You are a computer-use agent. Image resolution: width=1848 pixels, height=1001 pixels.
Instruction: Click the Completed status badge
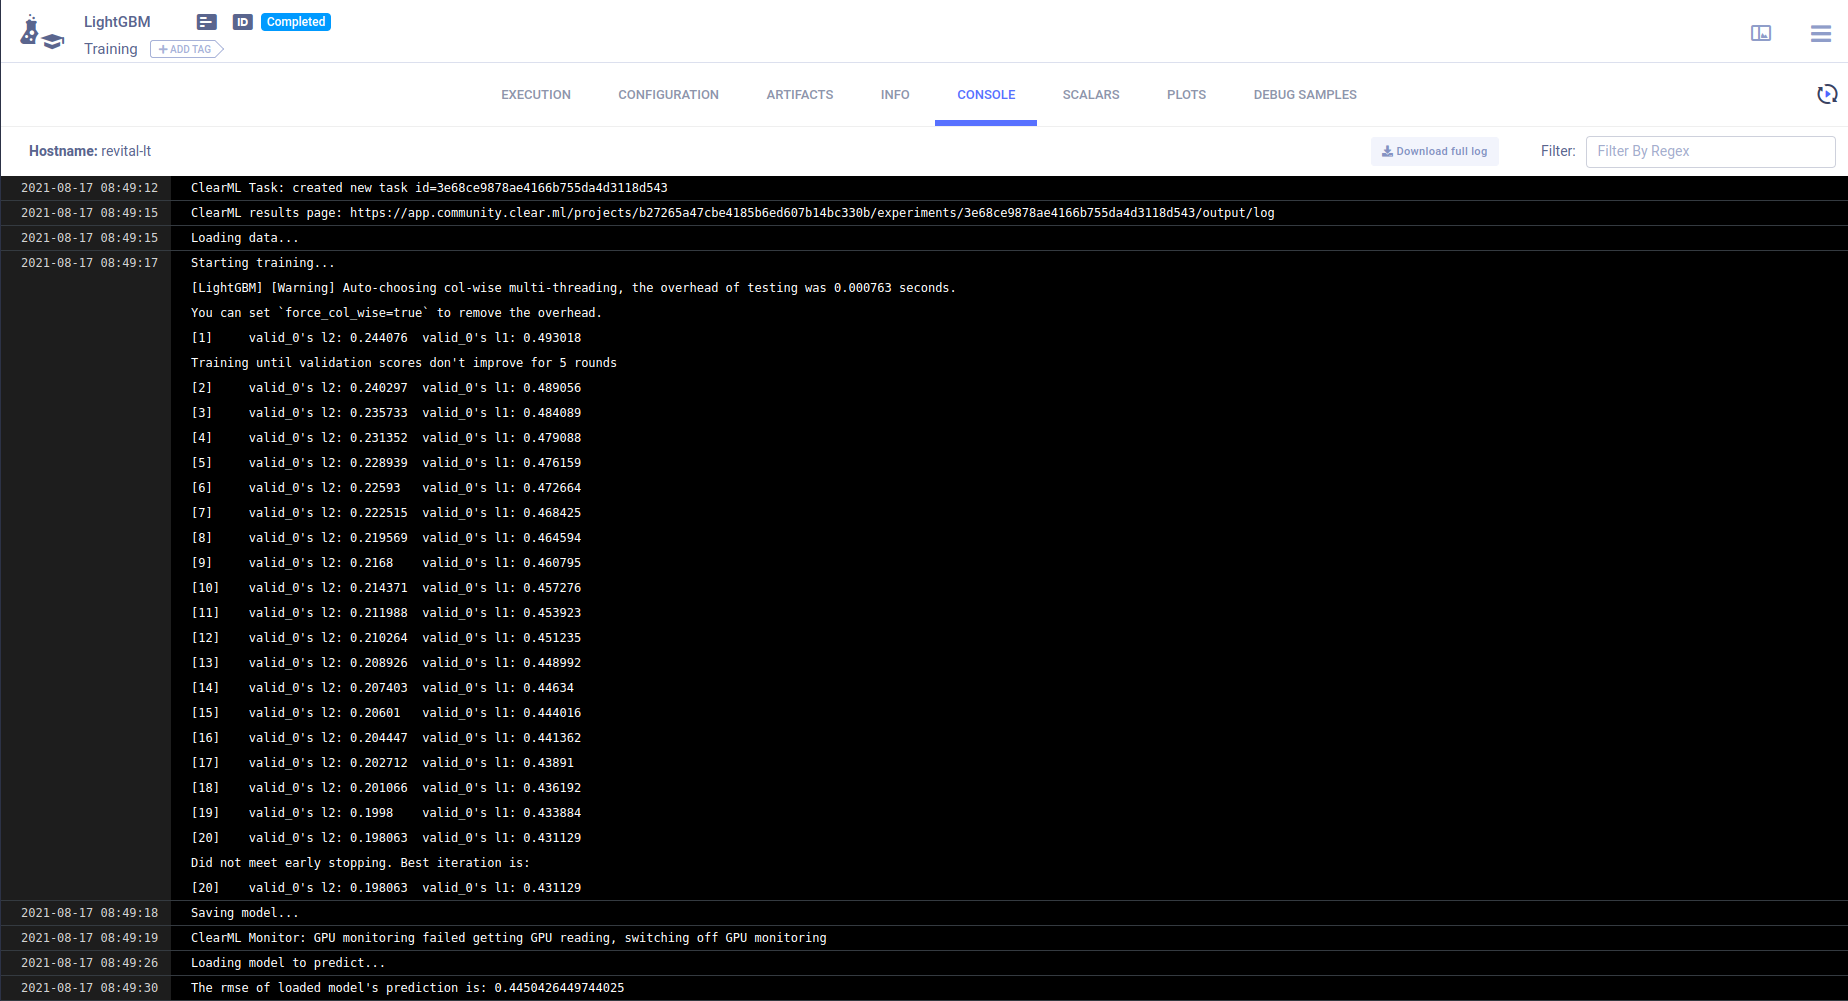[295, 20]
